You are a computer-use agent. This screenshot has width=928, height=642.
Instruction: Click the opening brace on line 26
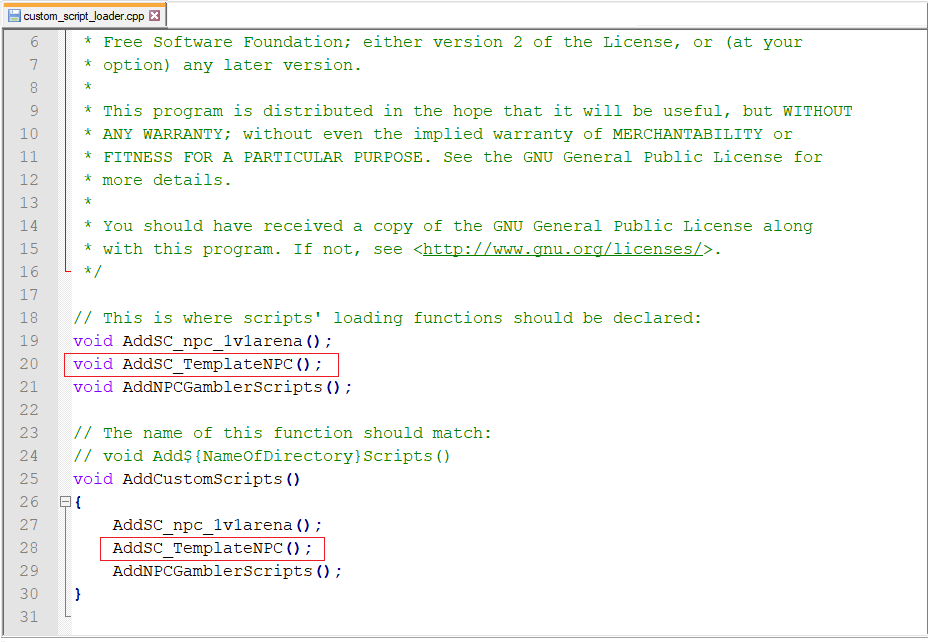click(78, 502)
